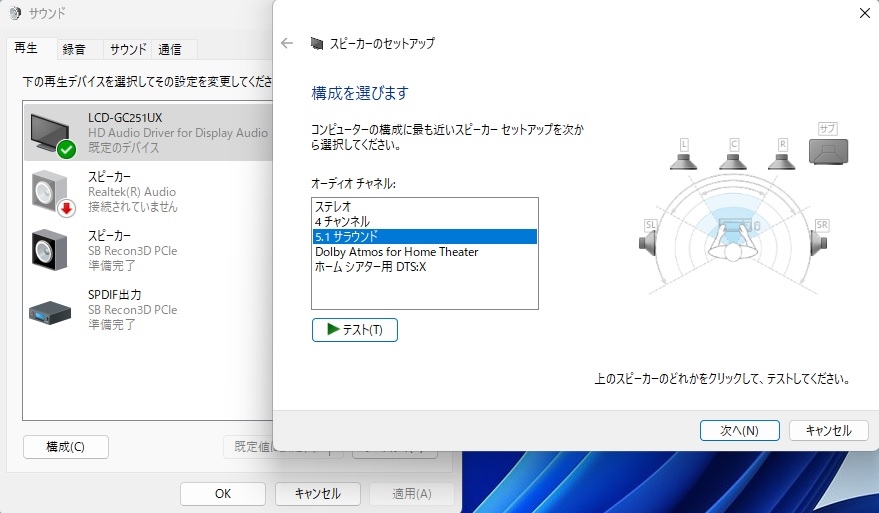
Task: Click the subwoofer (サブ) speaker icon
Action: coord(828,151)
